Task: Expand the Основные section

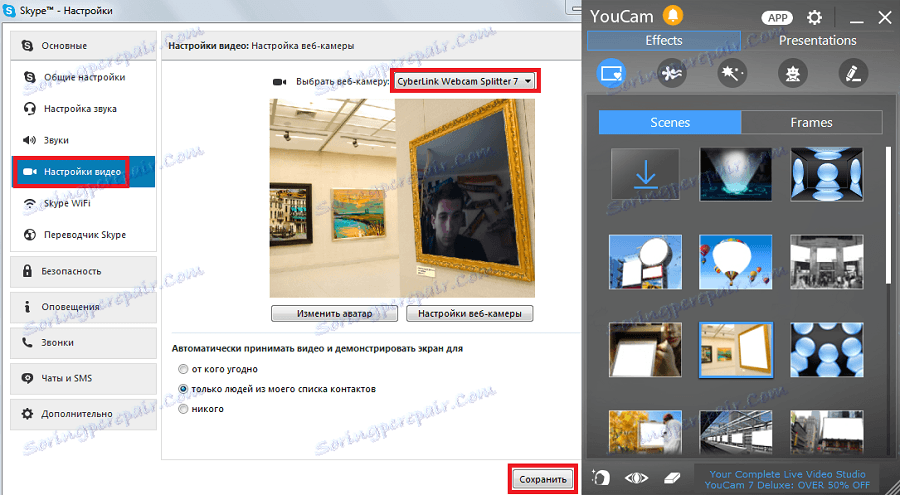Action: point(83,45)
